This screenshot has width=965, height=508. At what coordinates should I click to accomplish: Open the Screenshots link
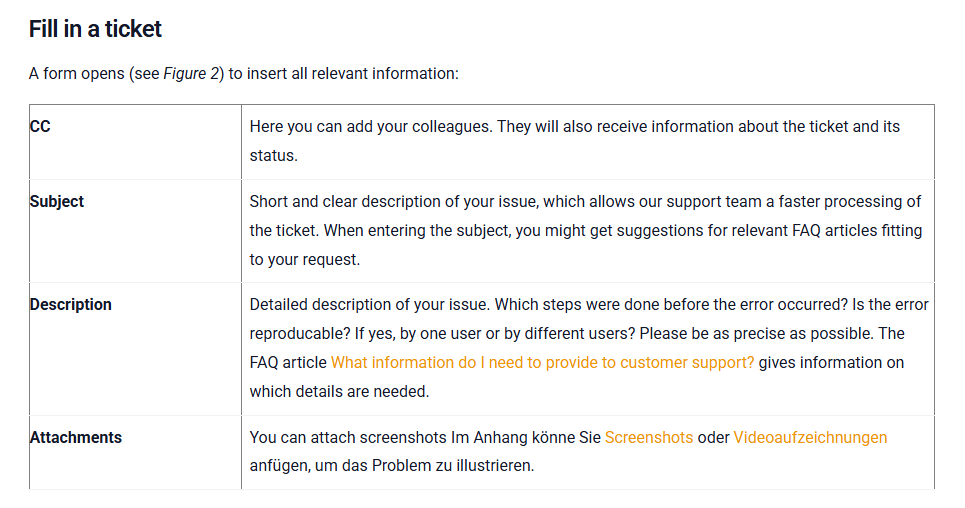coord(649,438)
